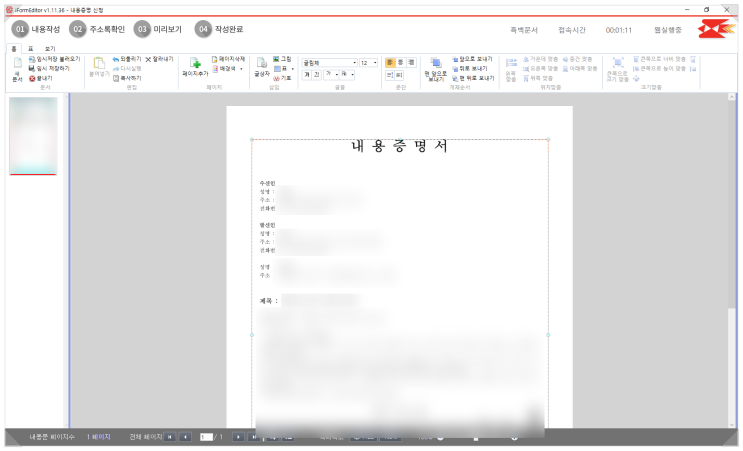Viewport: 743px width, 451px height.
Task: Jump to the first page button
Action: (170, 437)
